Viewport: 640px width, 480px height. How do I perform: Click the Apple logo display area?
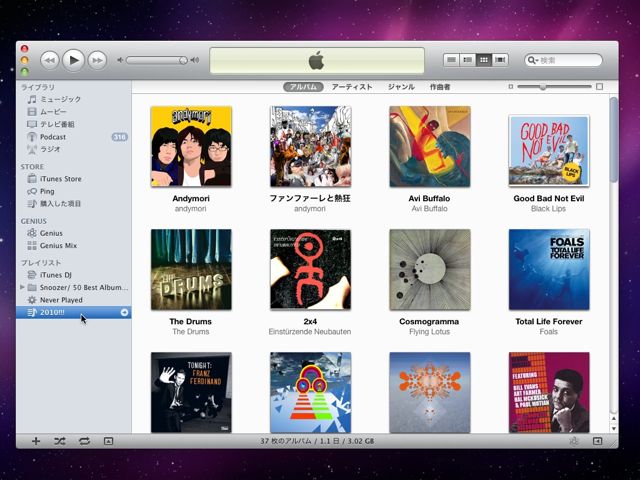point(317,60)
